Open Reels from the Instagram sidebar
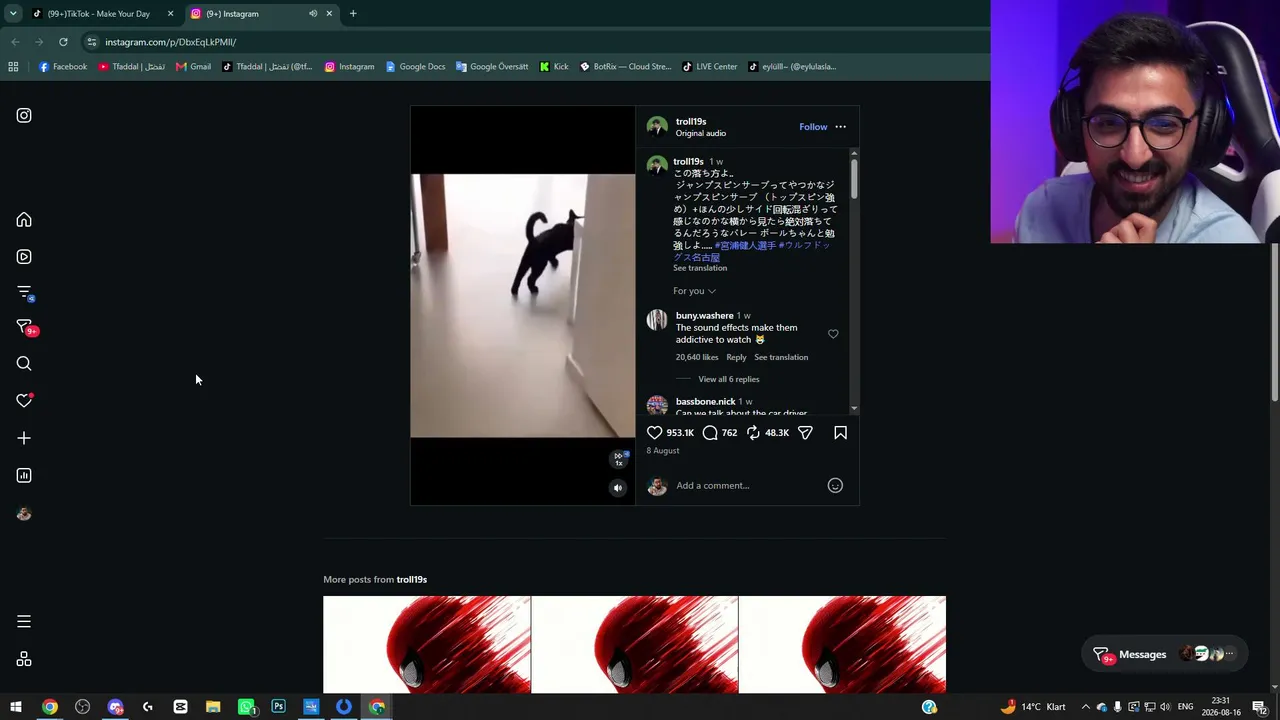This screenshot has height=720, width=1280. coord(24,257)
